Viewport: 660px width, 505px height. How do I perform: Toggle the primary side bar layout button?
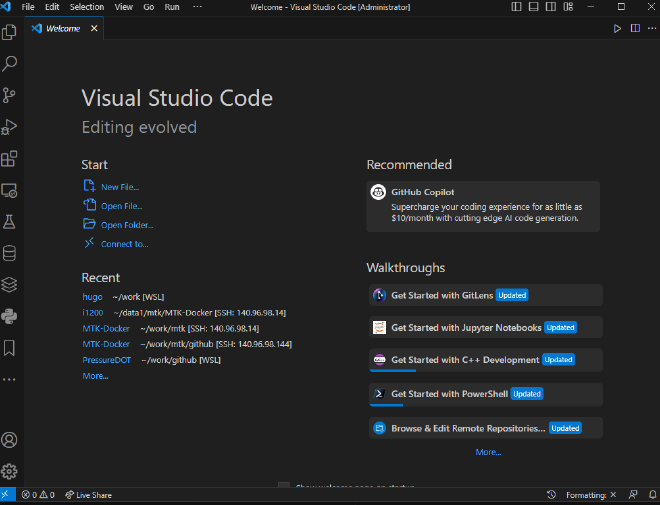(x=516, y=7)
